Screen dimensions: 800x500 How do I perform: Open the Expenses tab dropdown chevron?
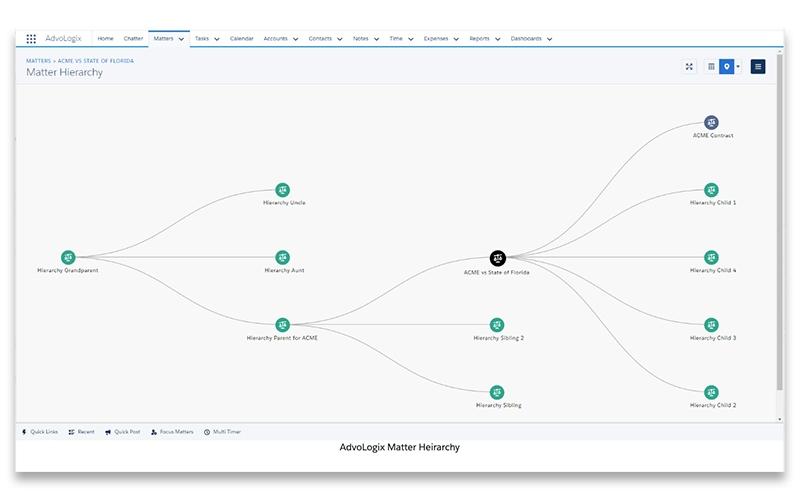pos(456,39)
